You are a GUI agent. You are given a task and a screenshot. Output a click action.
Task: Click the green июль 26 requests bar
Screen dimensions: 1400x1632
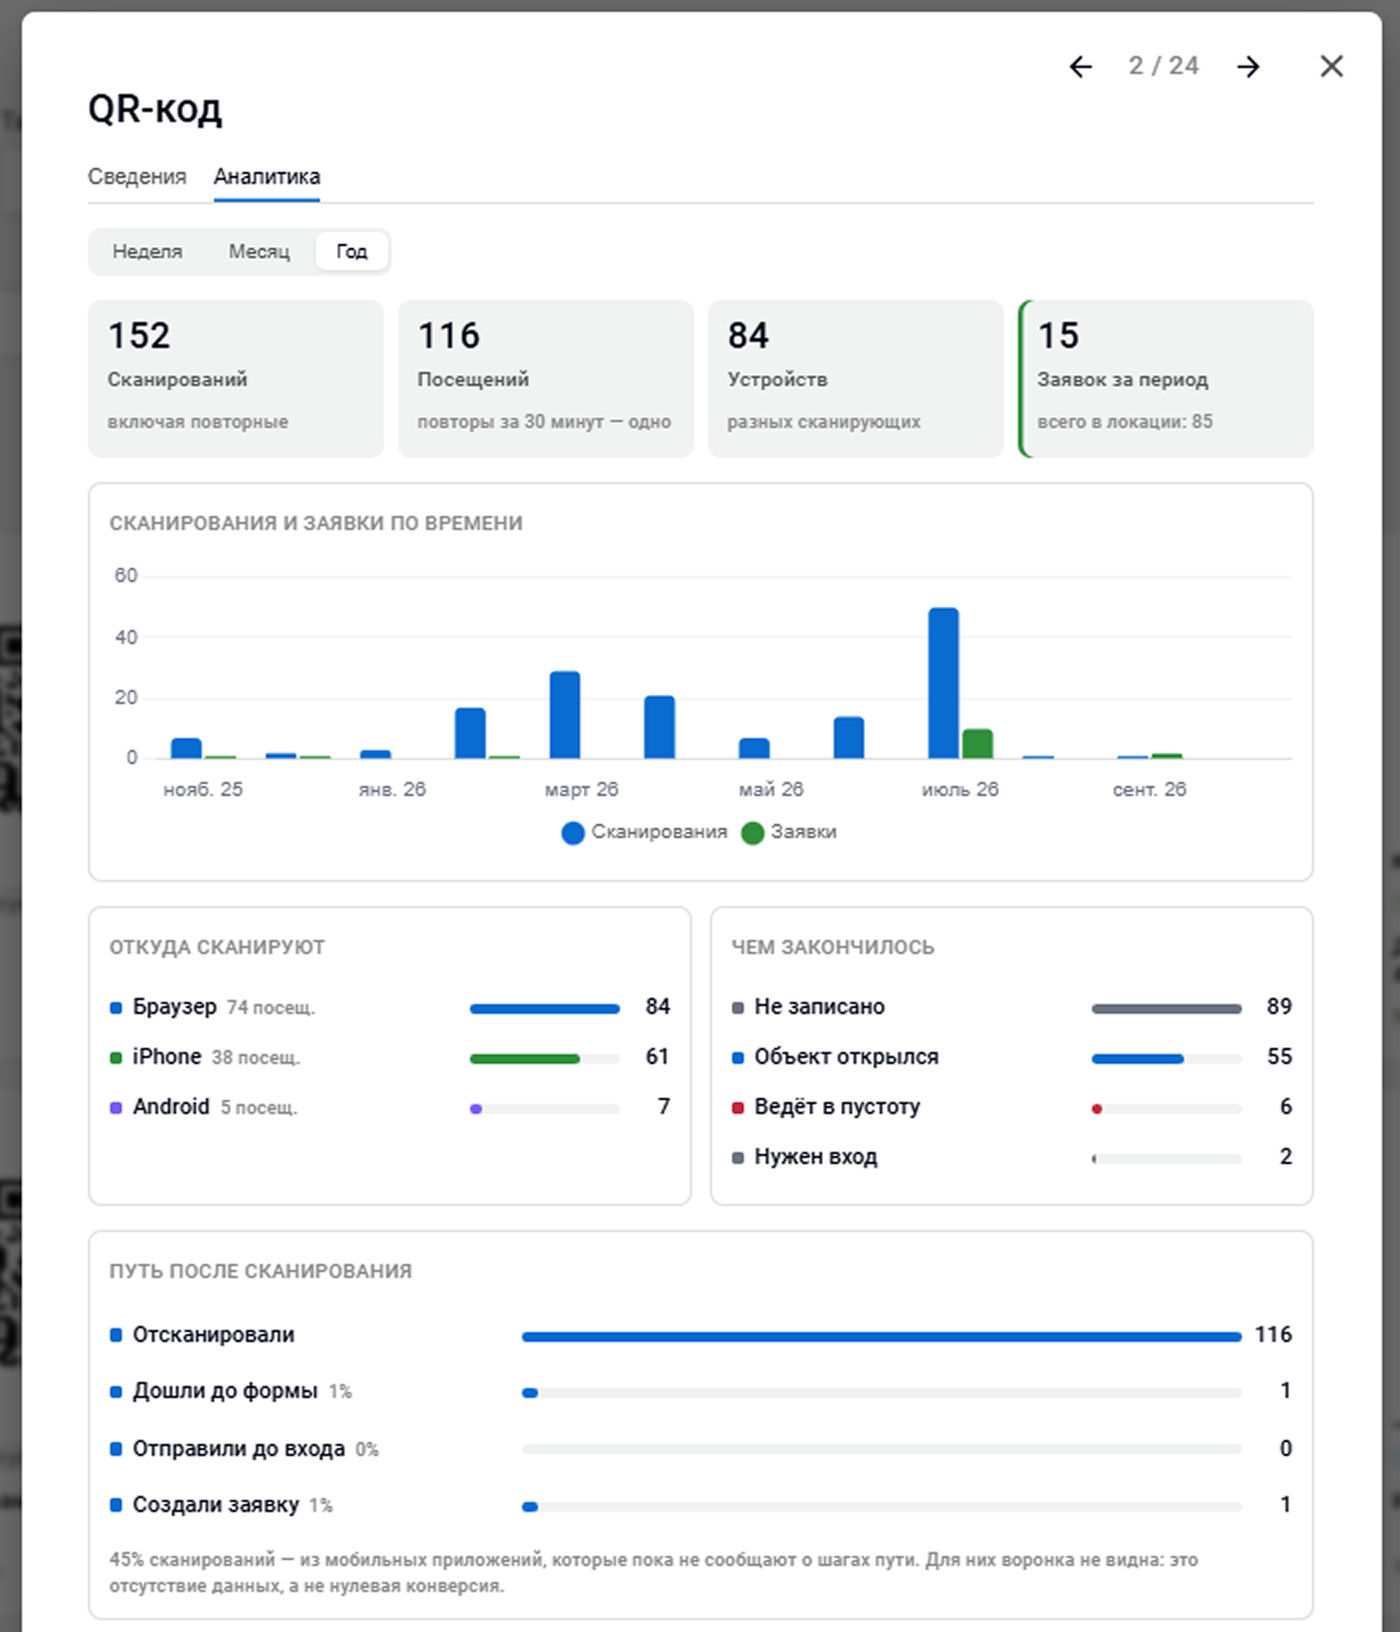tap(977, 744)
